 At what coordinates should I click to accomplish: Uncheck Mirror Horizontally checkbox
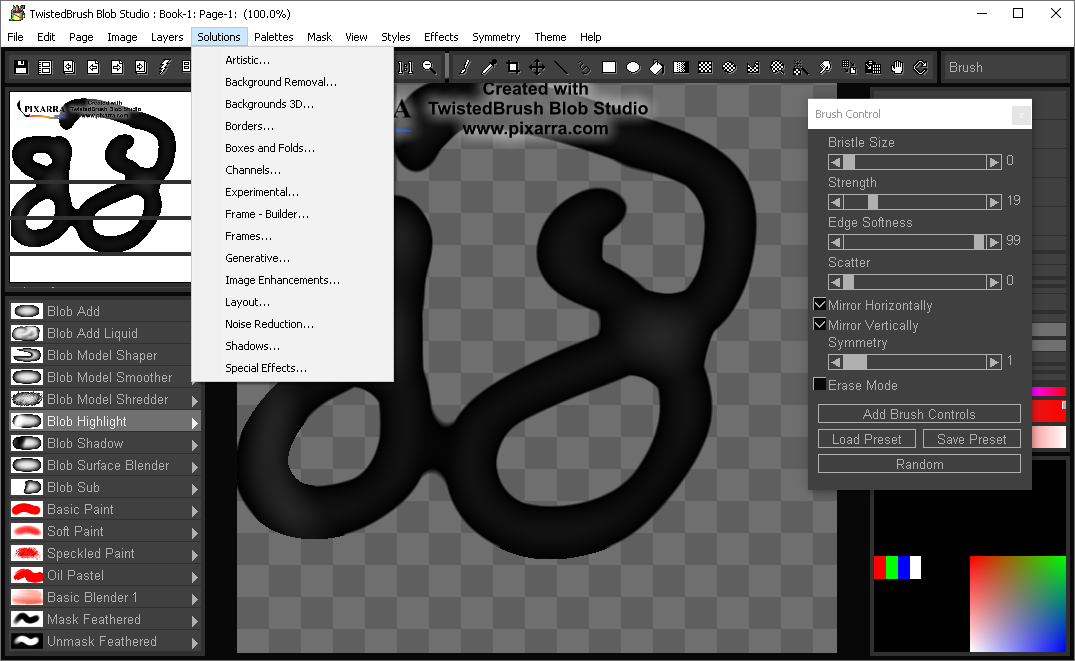pos(819,304)
